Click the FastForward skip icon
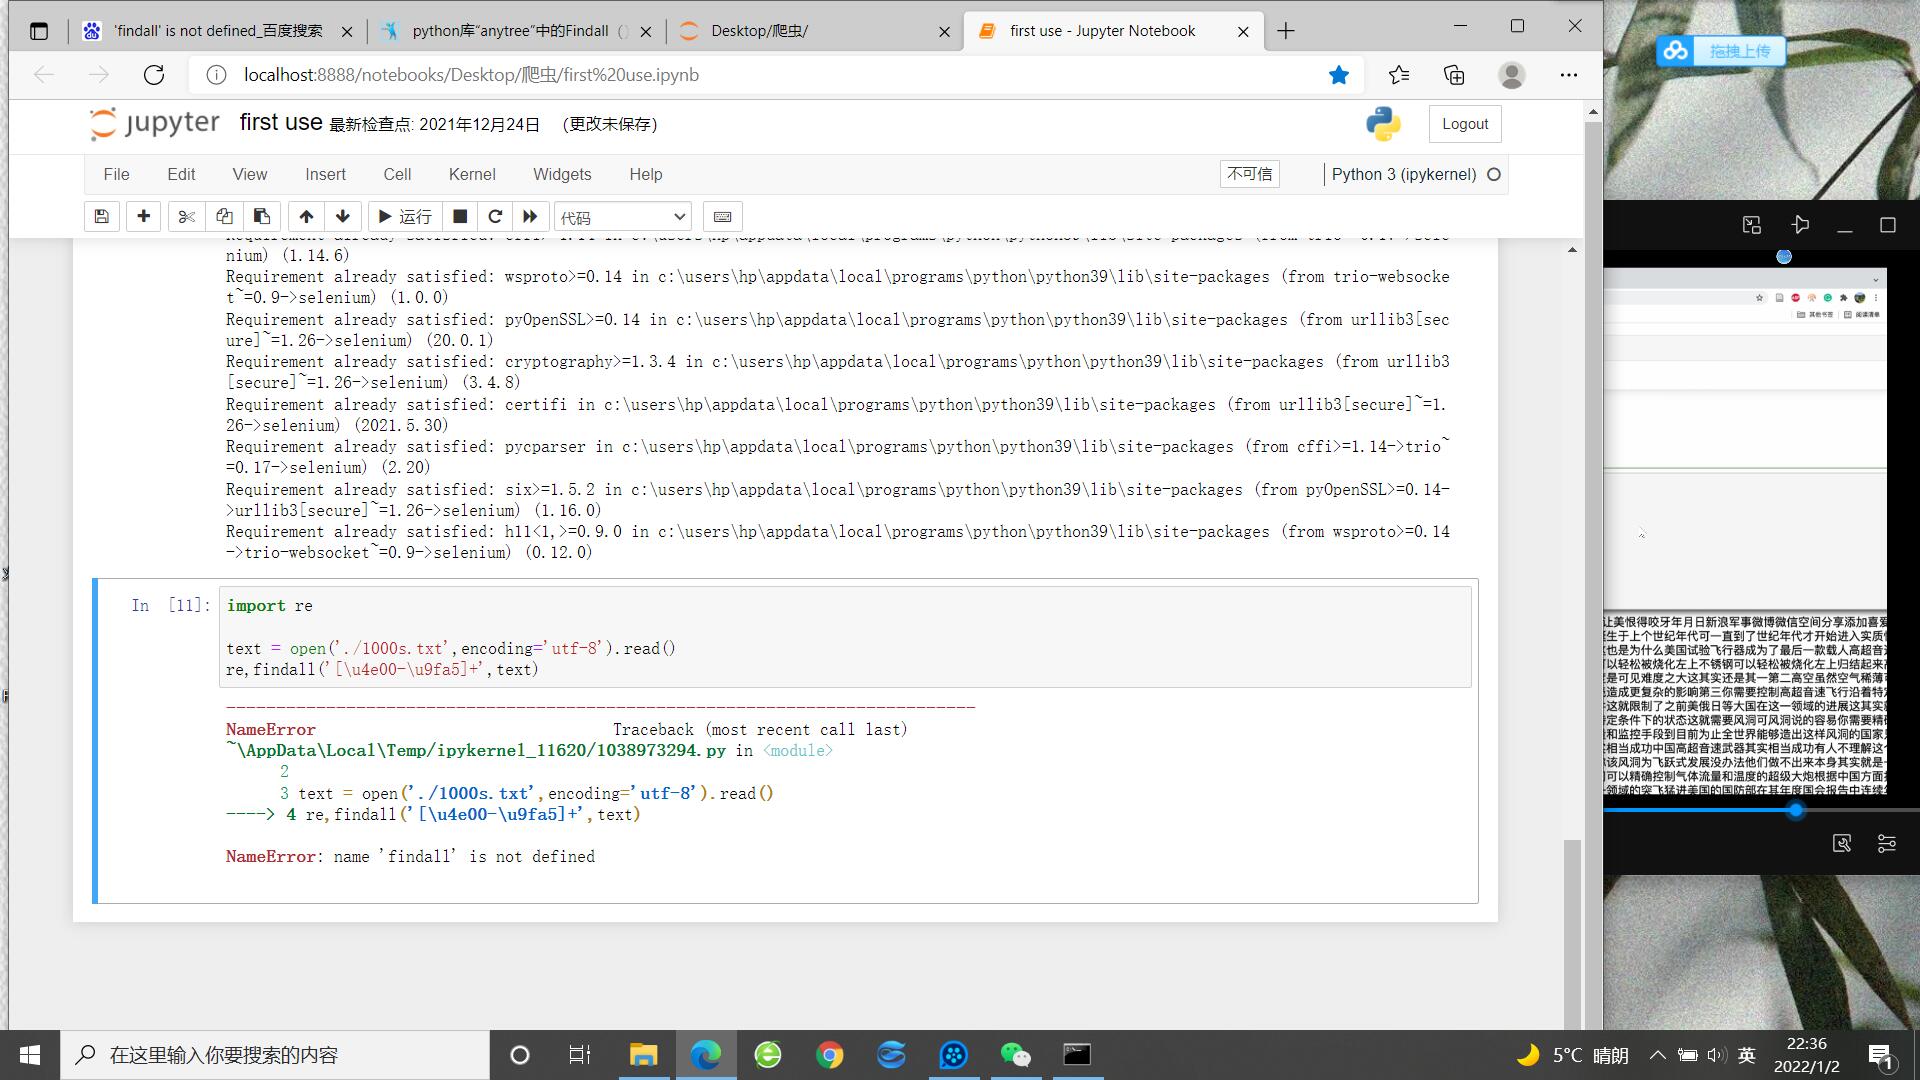This screenshot has width=1920, height=1080. coord(530,216)
